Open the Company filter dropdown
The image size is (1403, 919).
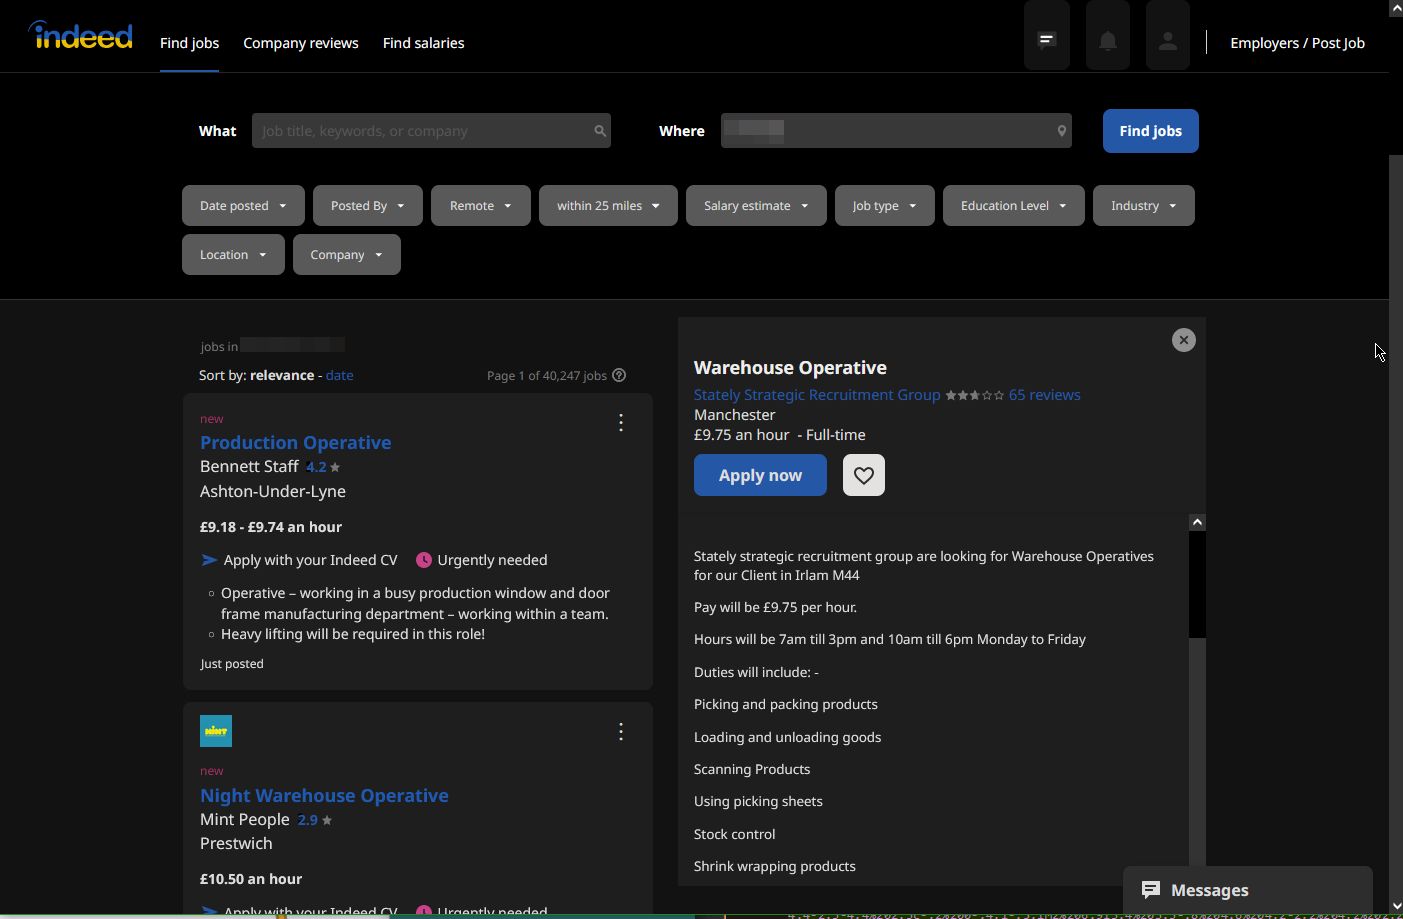[347, 255]
